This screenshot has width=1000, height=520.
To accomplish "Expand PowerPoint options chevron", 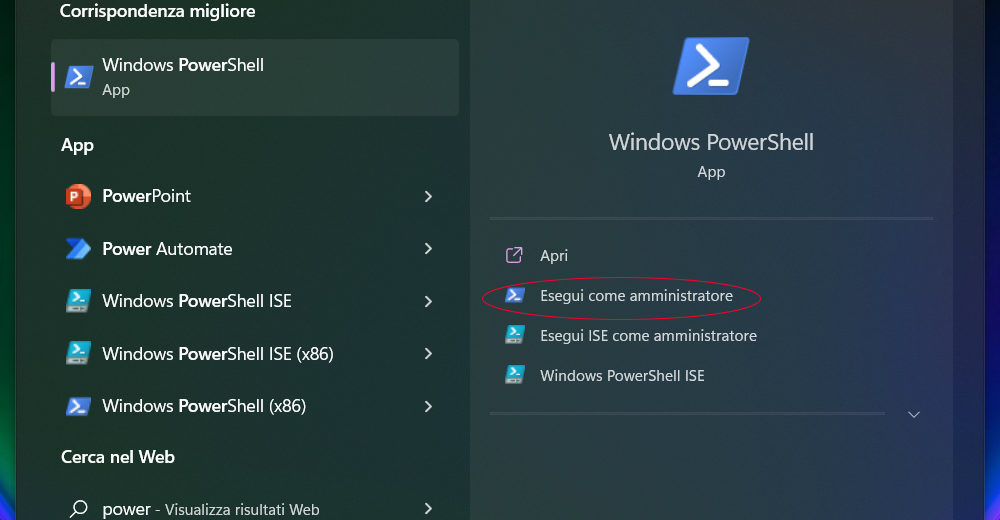I will 428,197.
